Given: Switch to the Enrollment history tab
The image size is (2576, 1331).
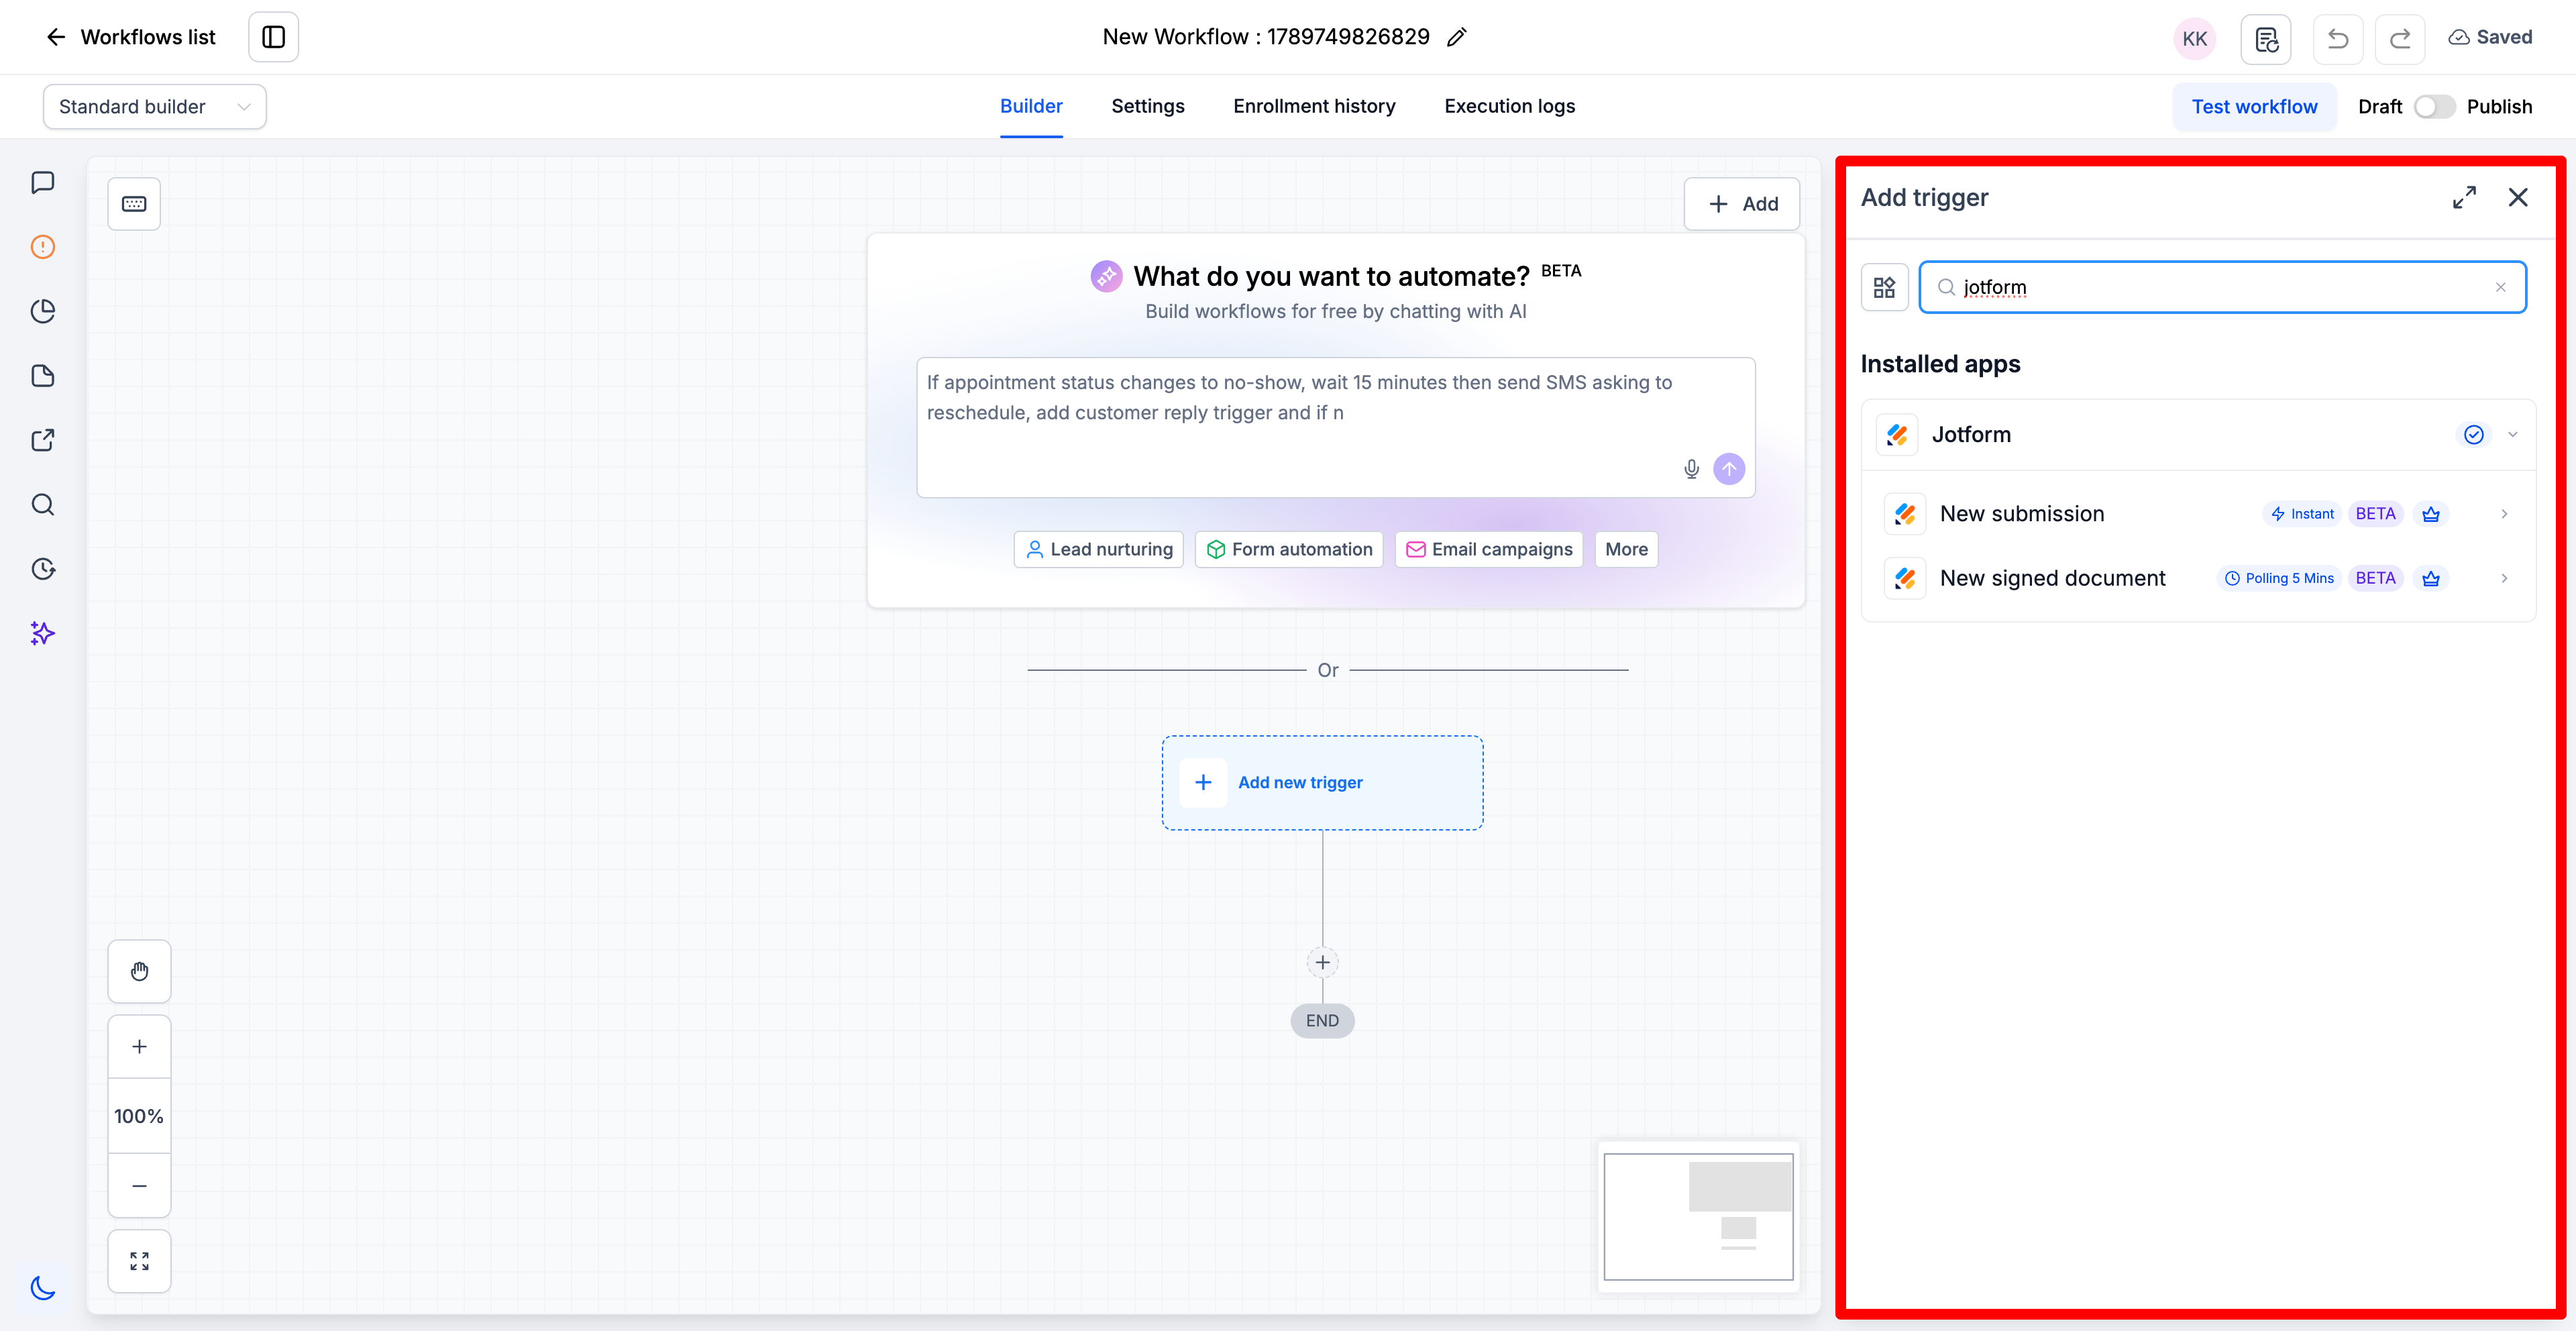Looking at the screenshot, I should pyautogui.click(x=1314, y=106).
